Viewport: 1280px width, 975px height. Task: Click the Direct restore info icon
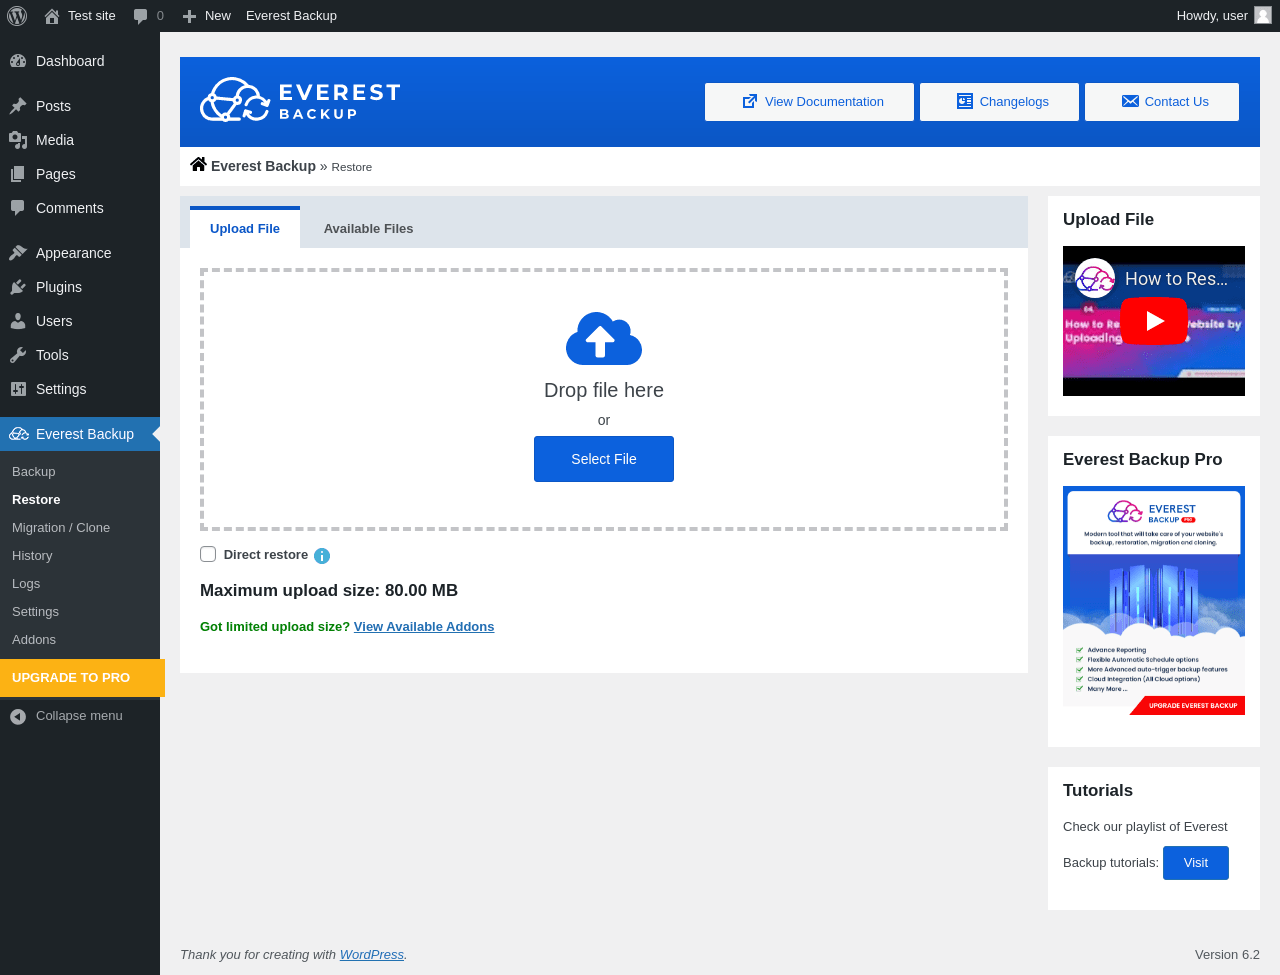point(322,556)
